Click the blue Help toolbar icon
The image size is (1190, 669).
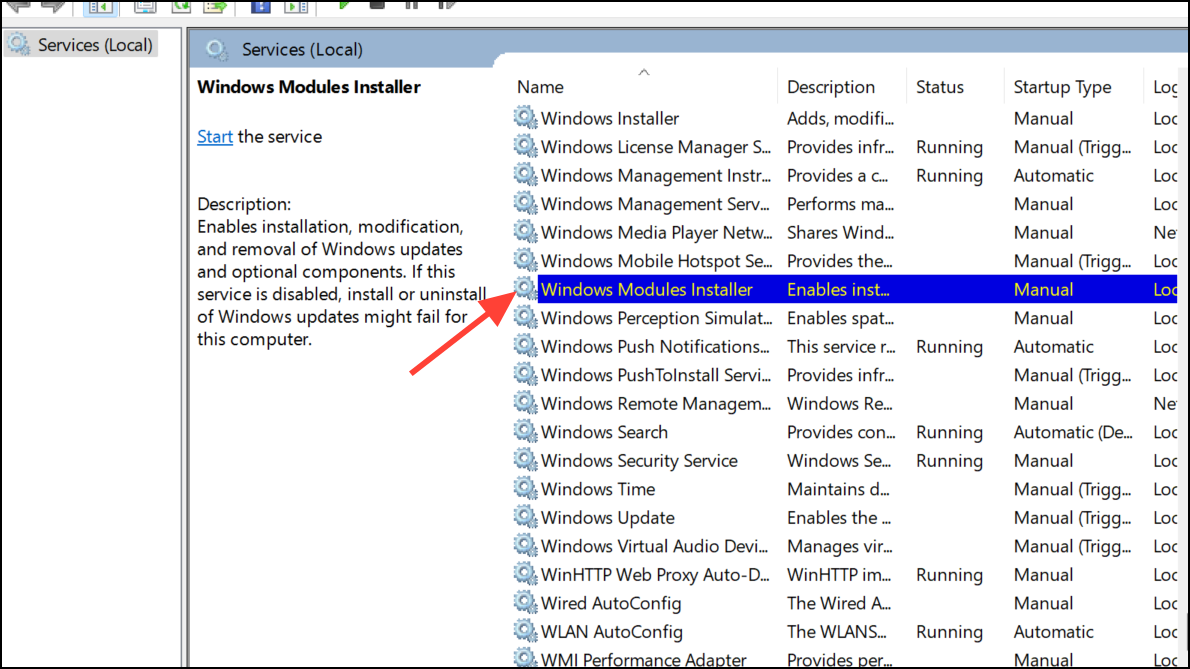[x=260, y=6]
